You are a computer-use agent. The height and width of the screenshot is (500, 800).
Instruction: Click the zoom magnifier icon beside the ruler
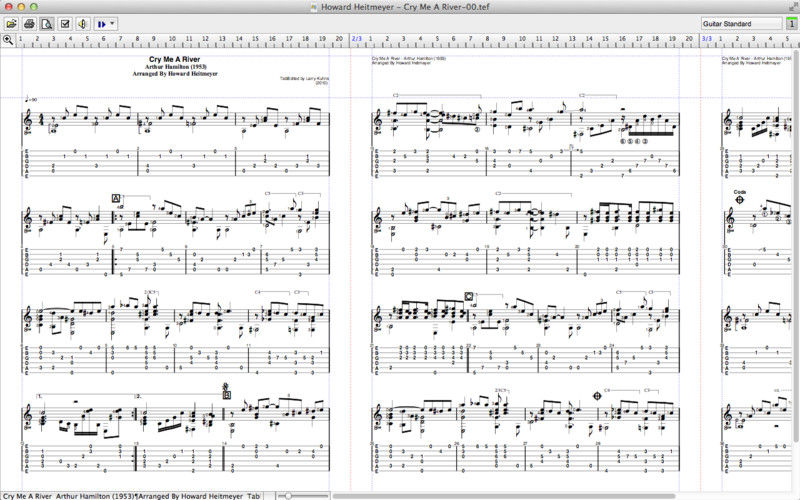8,40
